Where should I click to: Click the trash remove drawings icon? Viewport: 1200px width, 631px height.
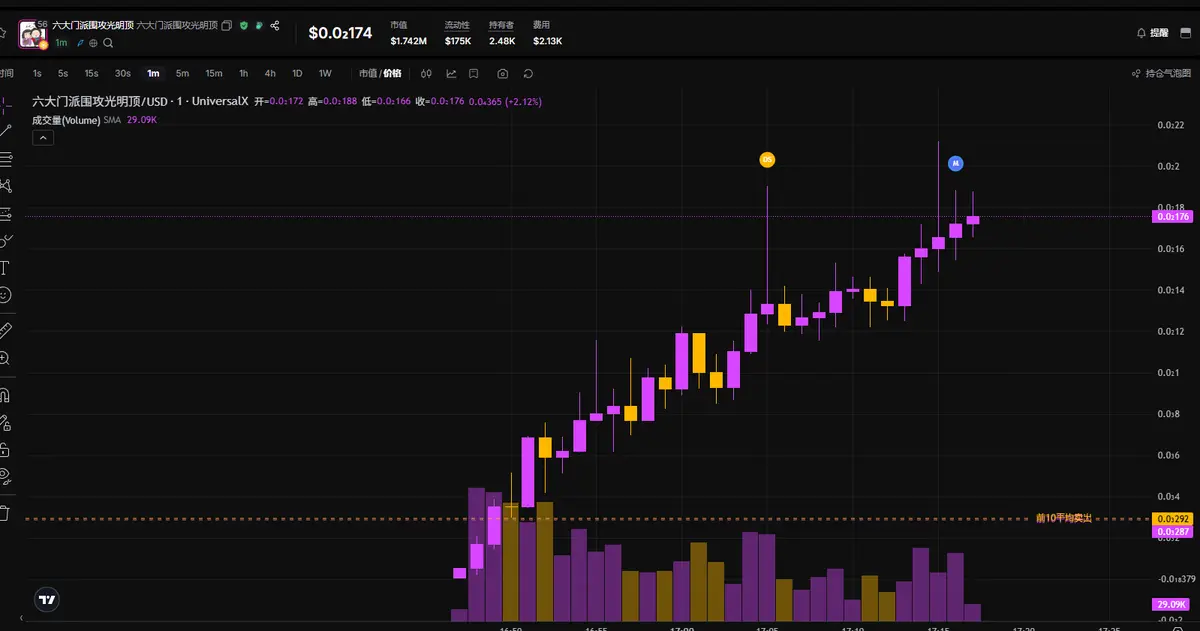tap(5, 513)
